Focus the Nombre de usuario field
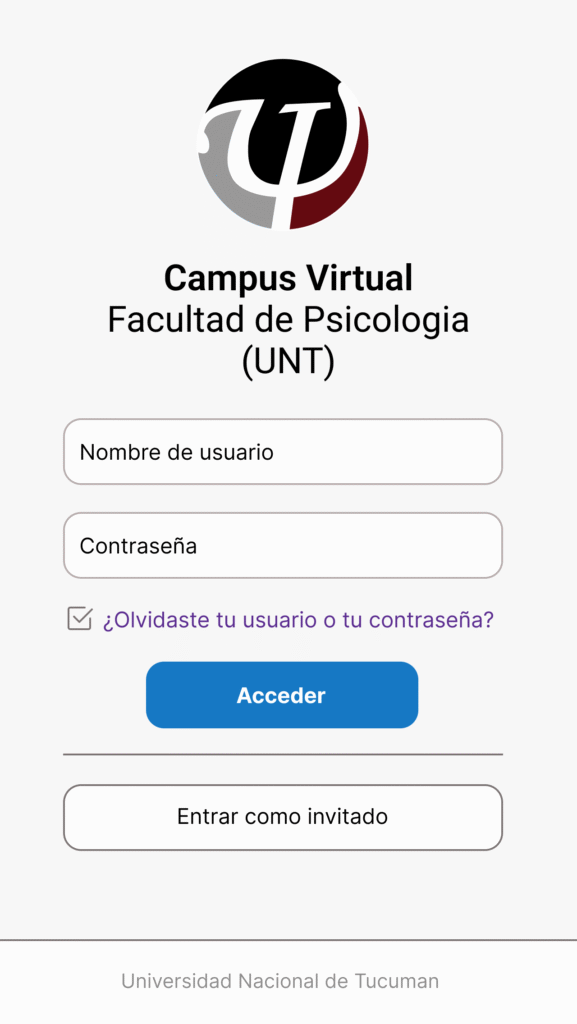 click(283, 452)
